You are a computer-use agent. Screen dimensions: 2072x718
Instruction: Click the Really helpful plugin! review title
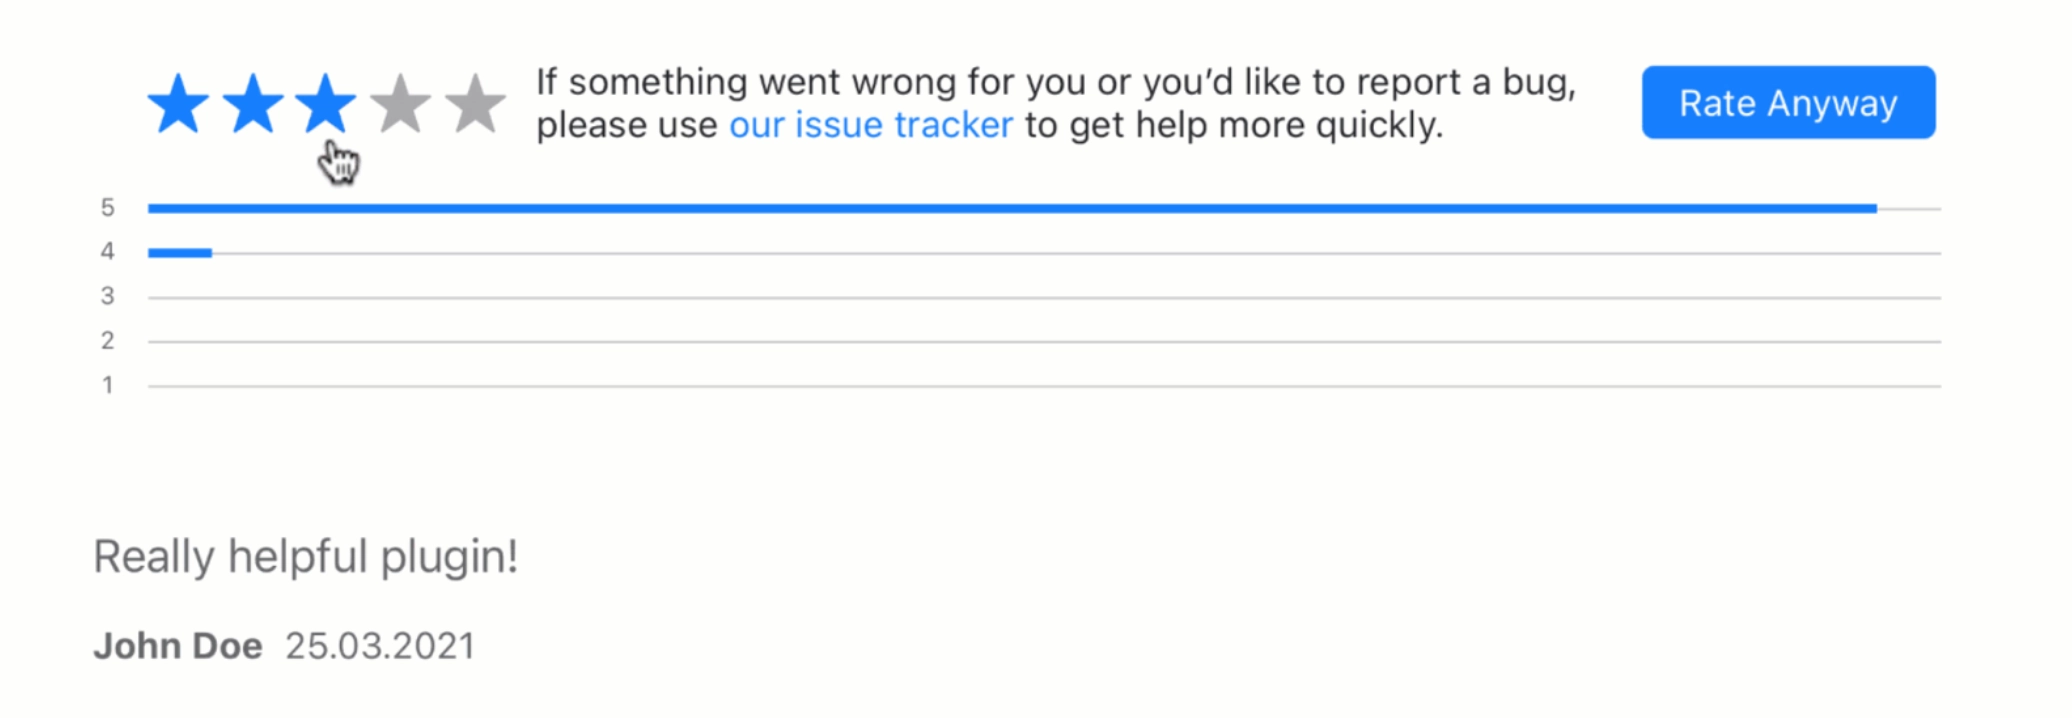306,557
